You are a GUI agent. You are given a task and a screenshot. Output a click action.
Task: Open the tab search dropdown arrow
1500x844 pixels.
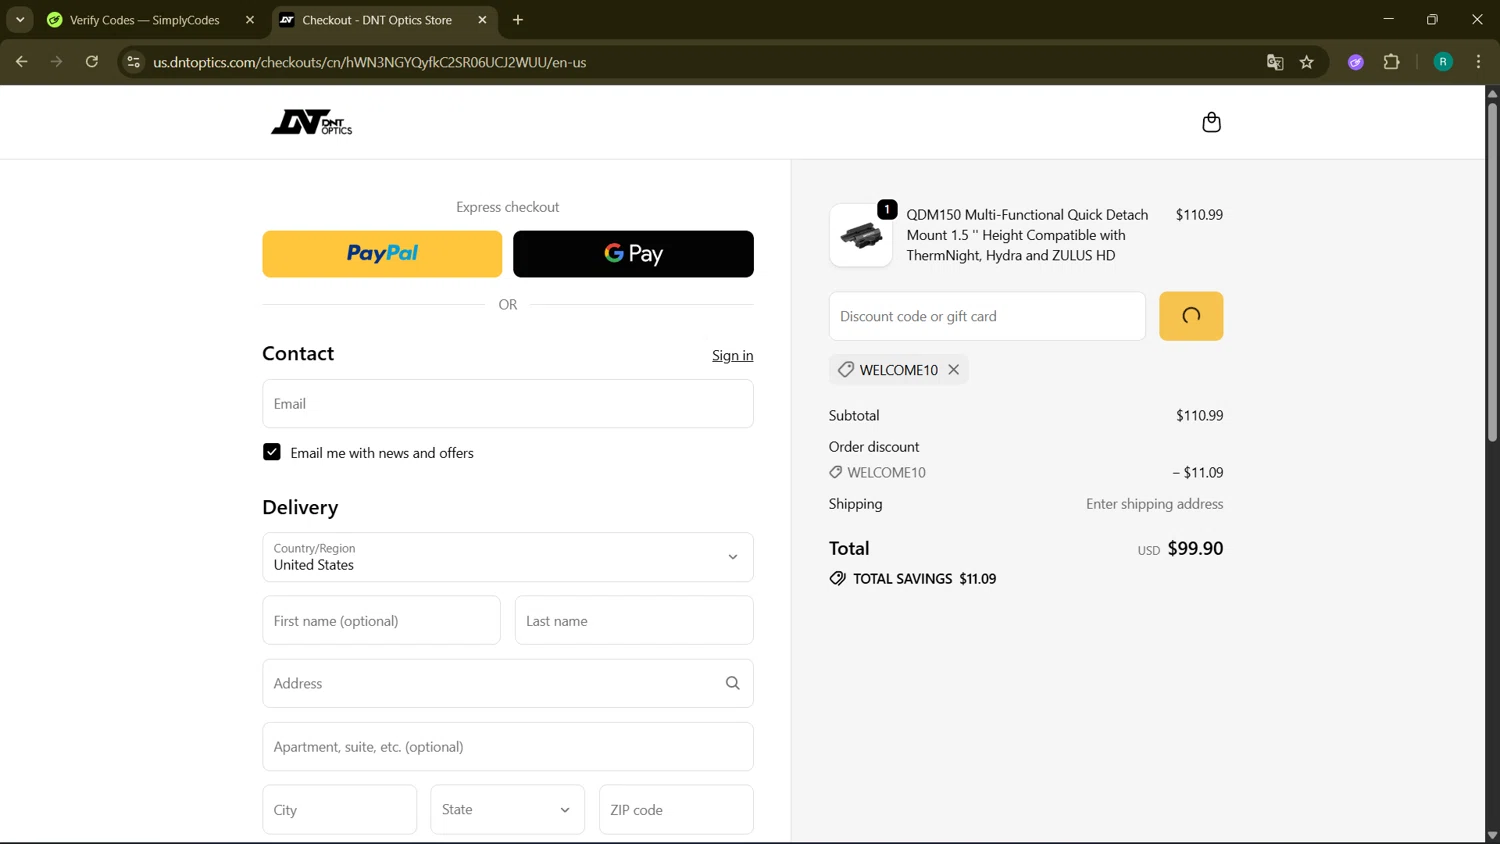click(x=20, y=20)
